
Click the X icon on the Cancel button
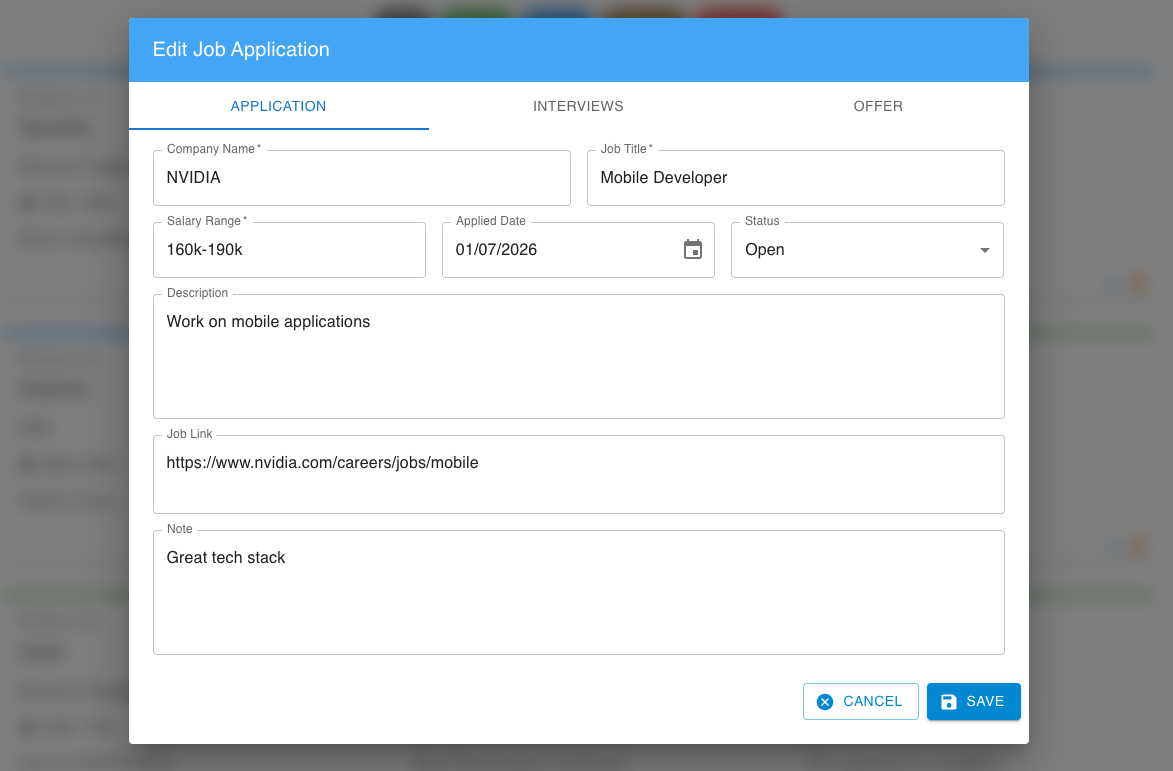(x=825, y=702)
